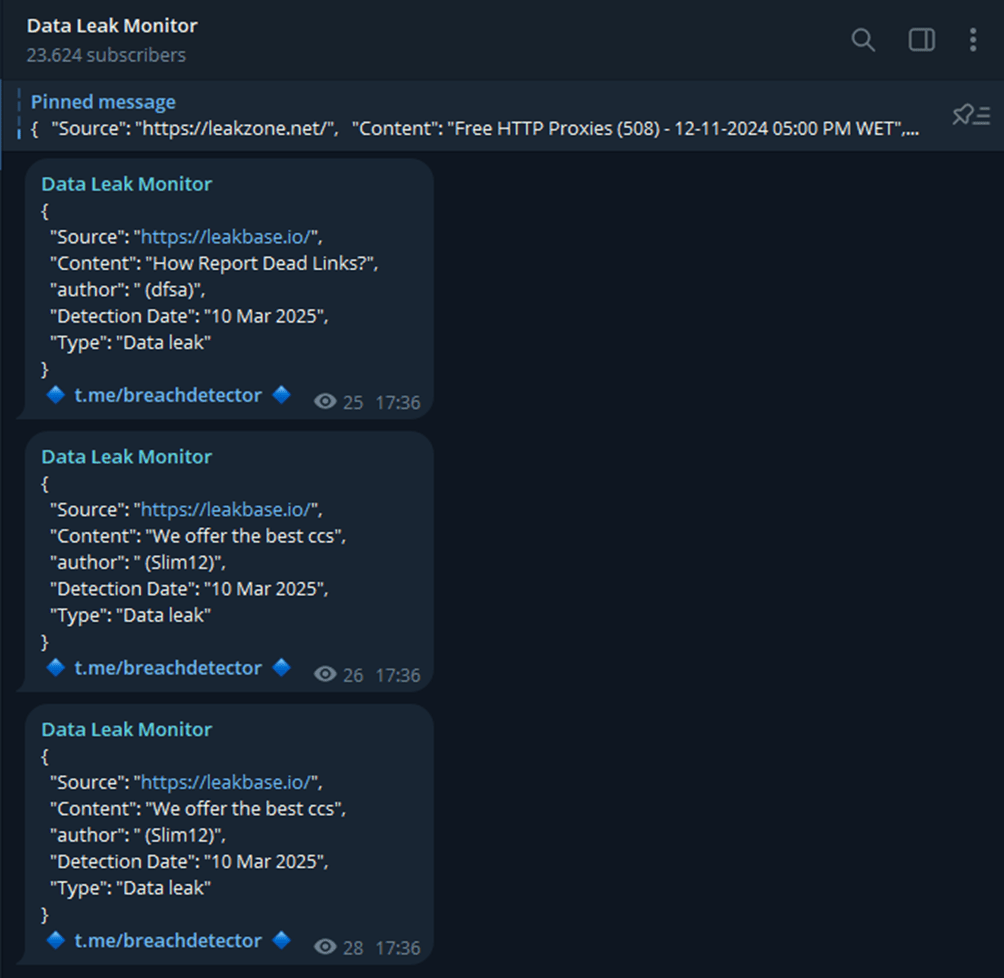Click the 23.624 subscribers count
This screenshot has width=1004, height=978.
pyautogui.click(x=106, y=55)
